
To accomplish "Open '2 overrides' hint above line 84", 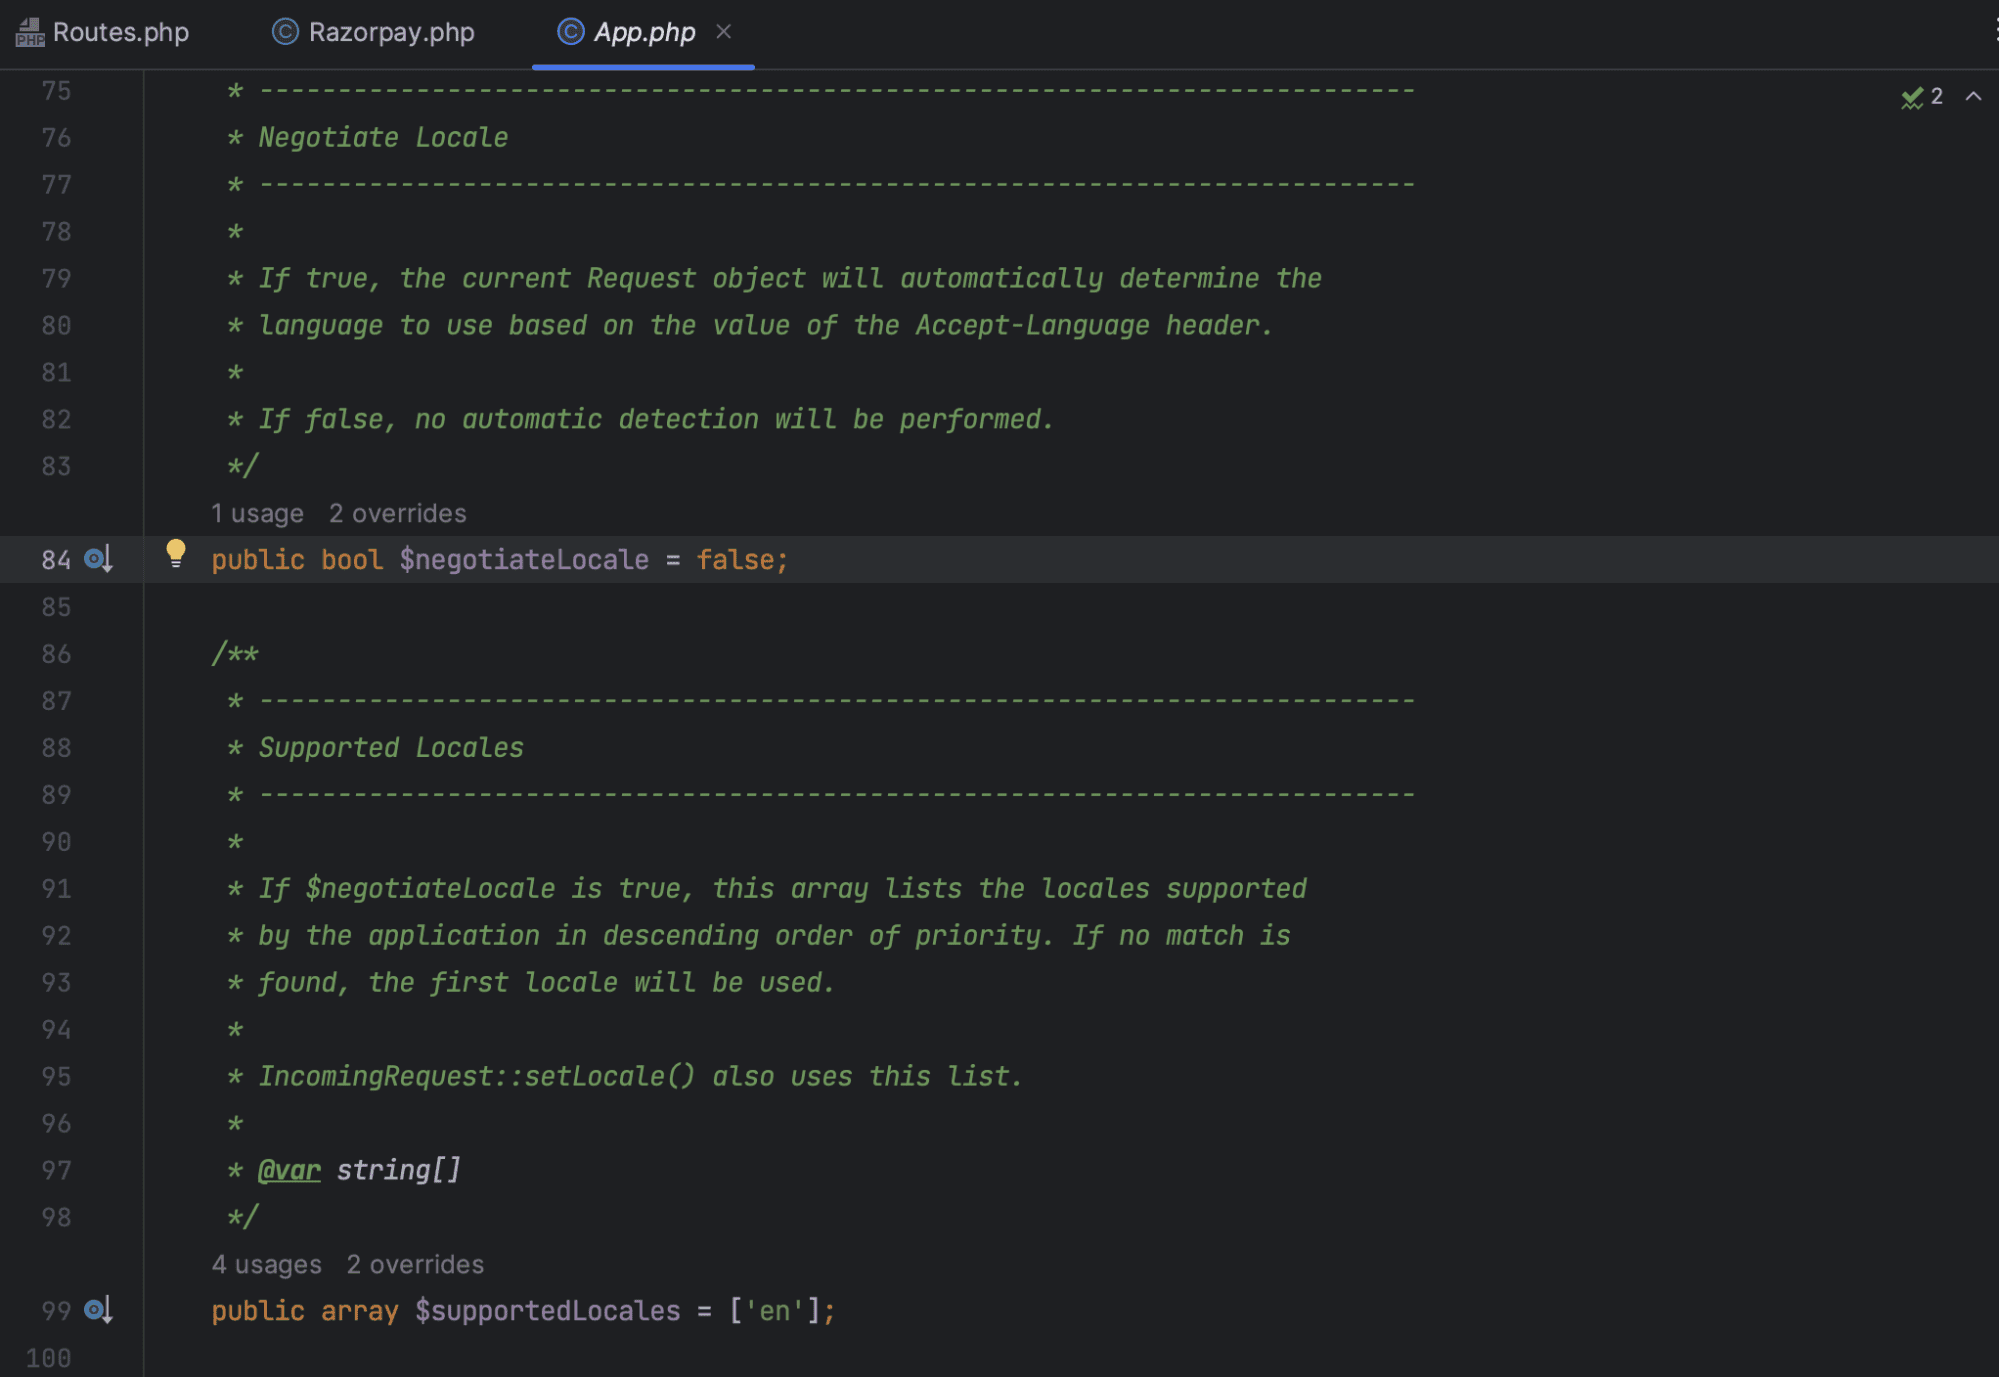I will click(397, 513).
